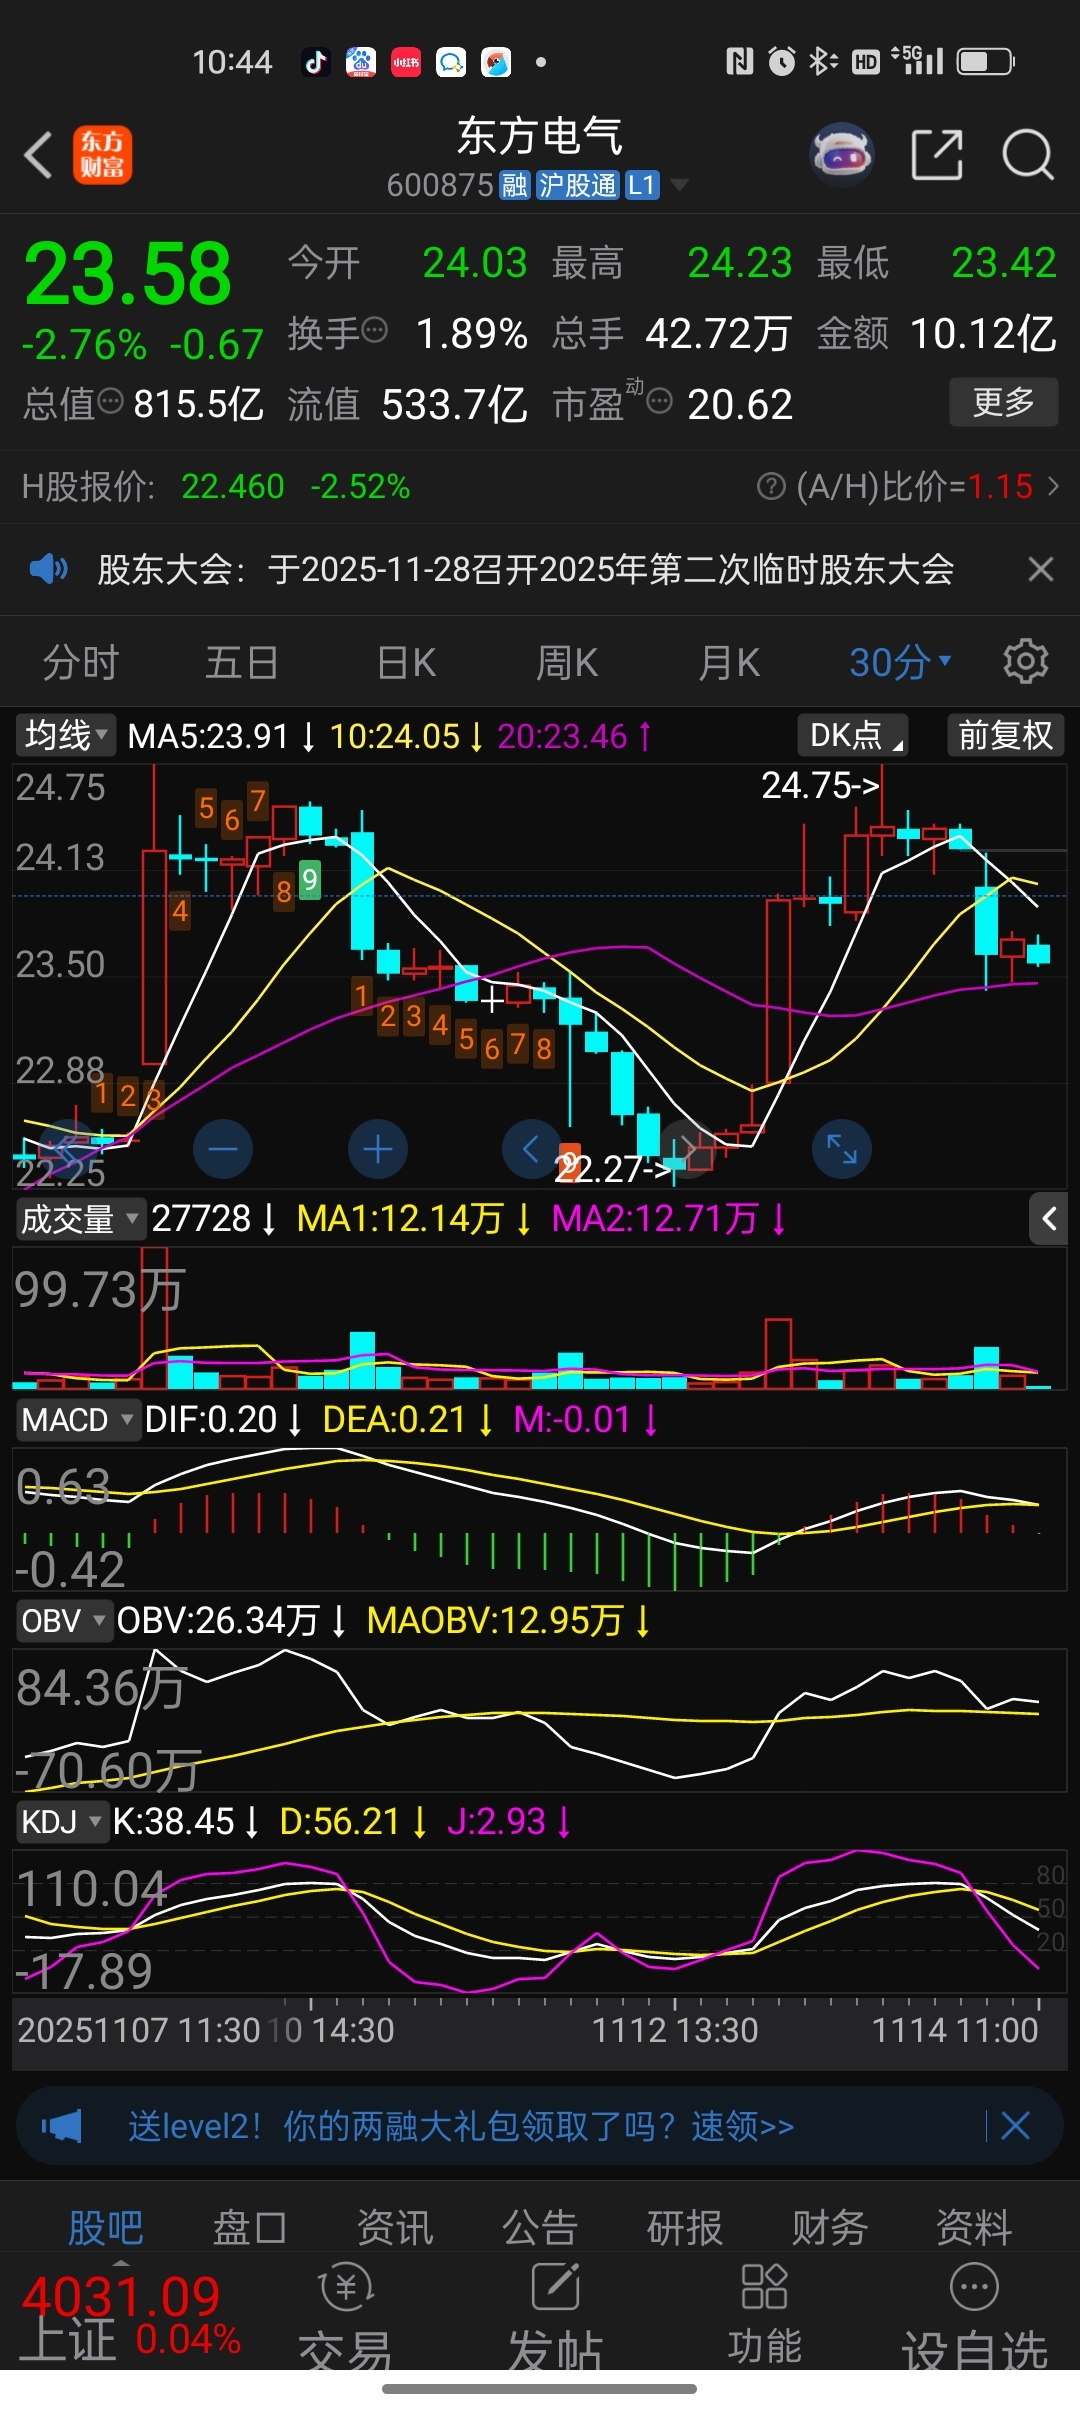The height and width of the screenshot is (2412, 1080).
Task: Tap the info icon beside 换手
Action: (x=374, y=330)
